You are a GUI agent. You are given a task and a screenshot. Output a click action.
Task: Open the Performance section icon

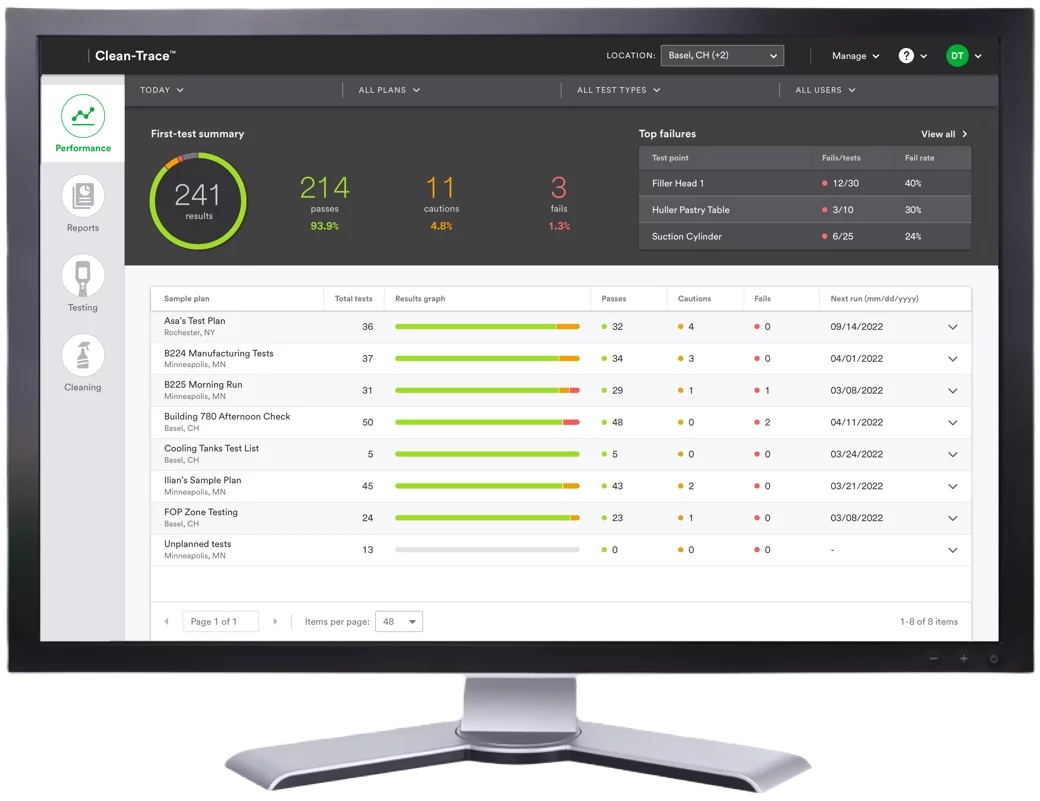point(83,116)
